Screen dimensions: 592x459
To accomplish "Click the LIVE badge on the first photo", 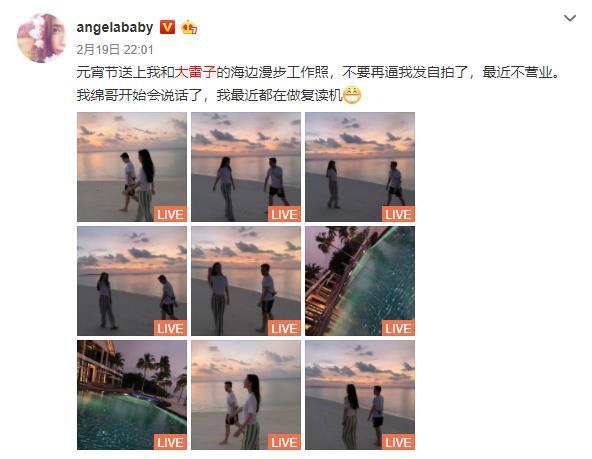I will click(x=170, y=214).
